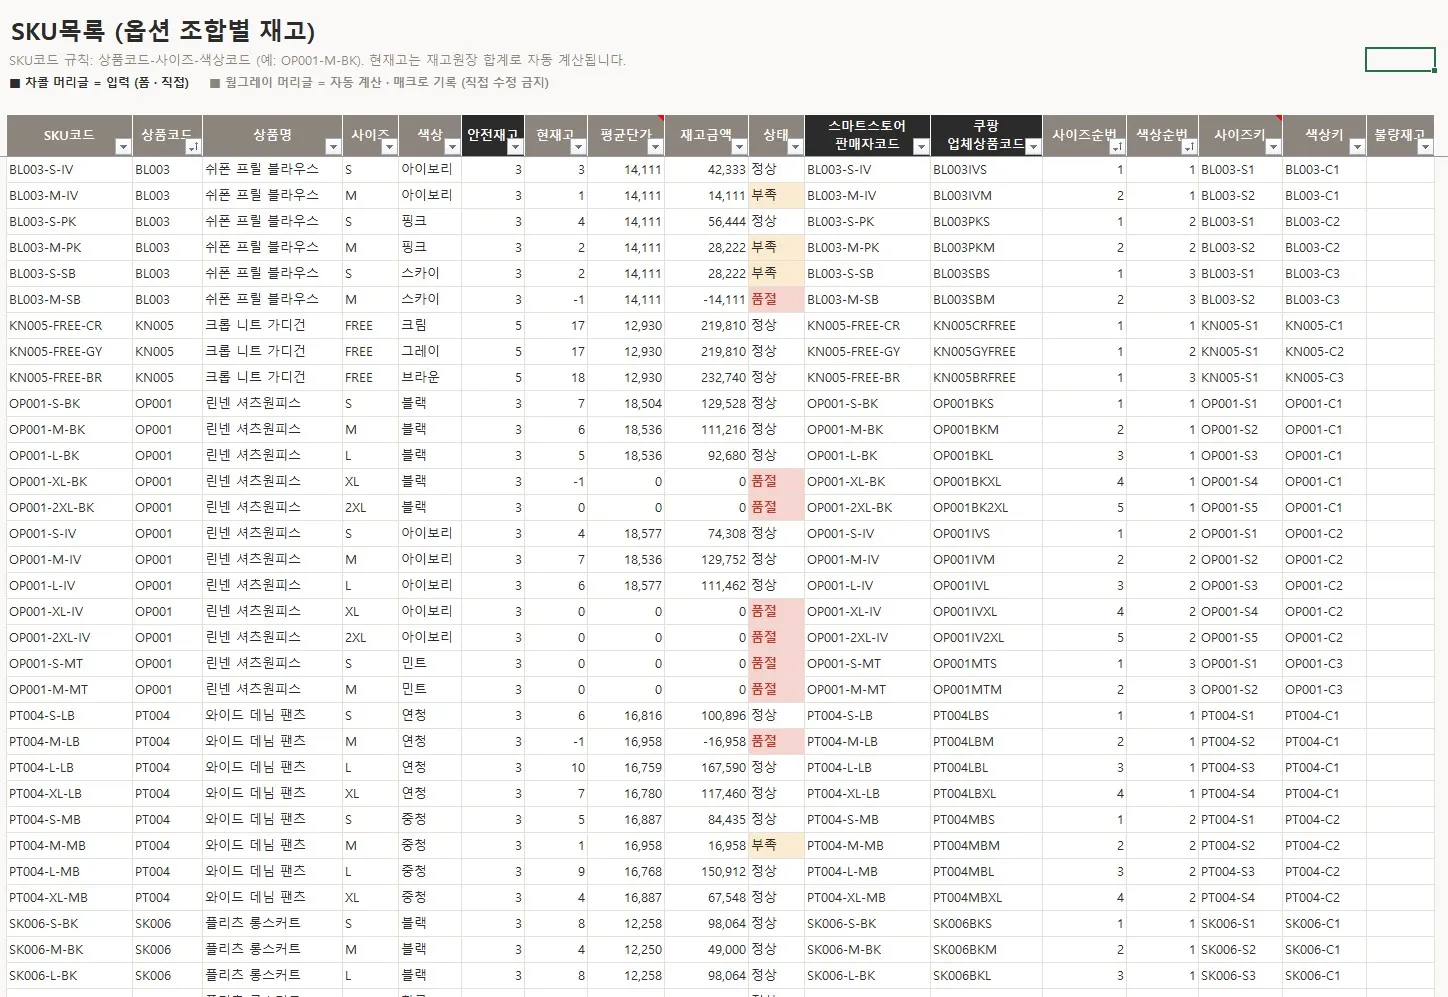Open the 색상키 column filter dropdown
The height and width of the screenshot is (997, 1448).
coord(1357,147)
